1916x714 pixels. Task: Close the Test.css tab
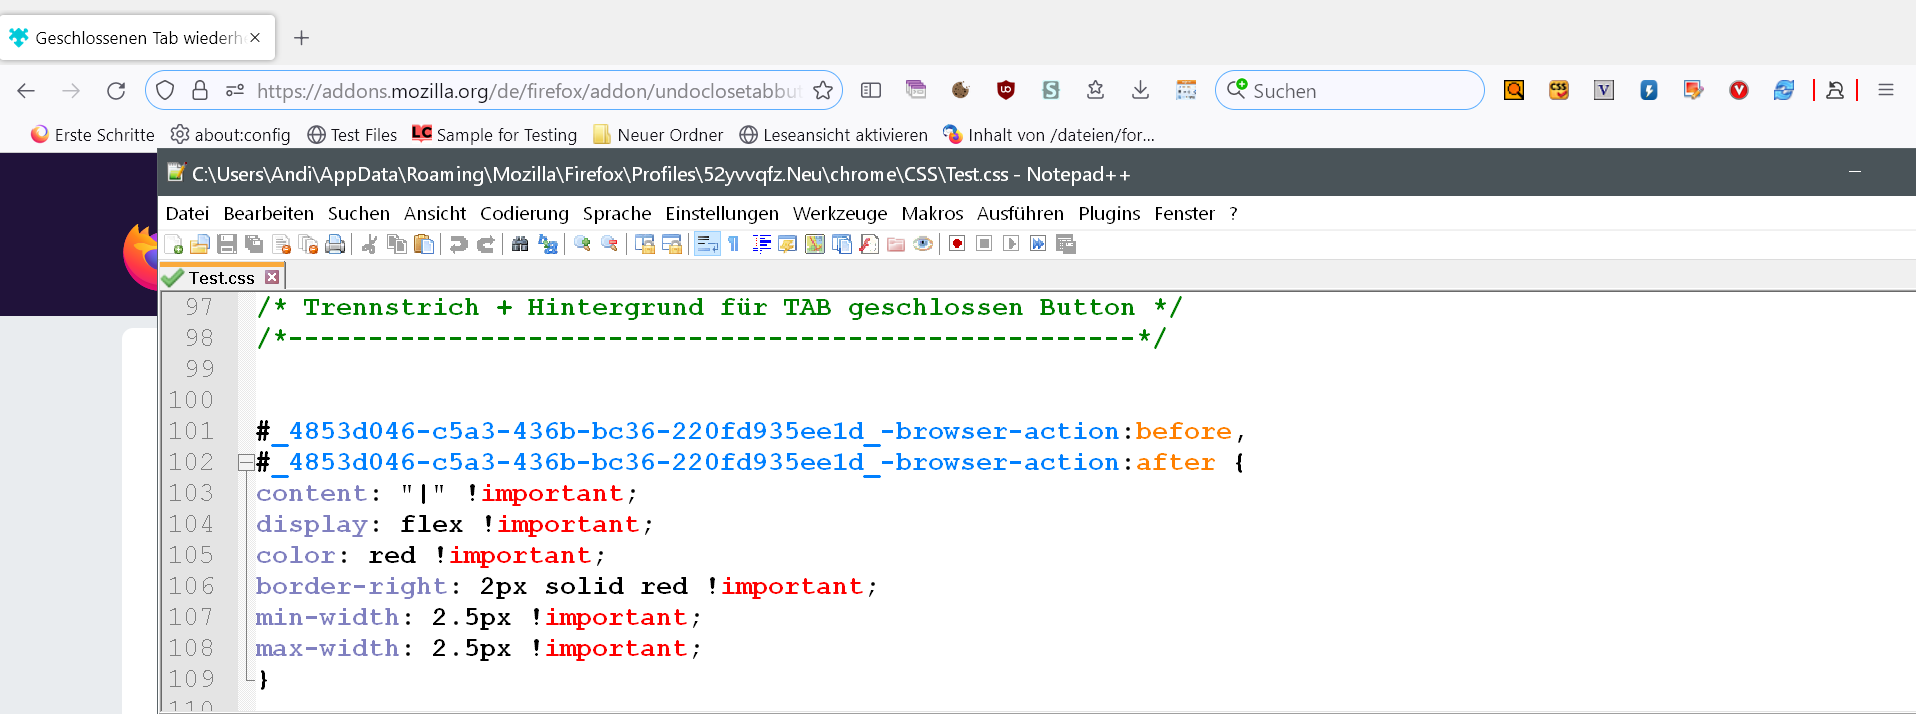(x=272, y=277)
